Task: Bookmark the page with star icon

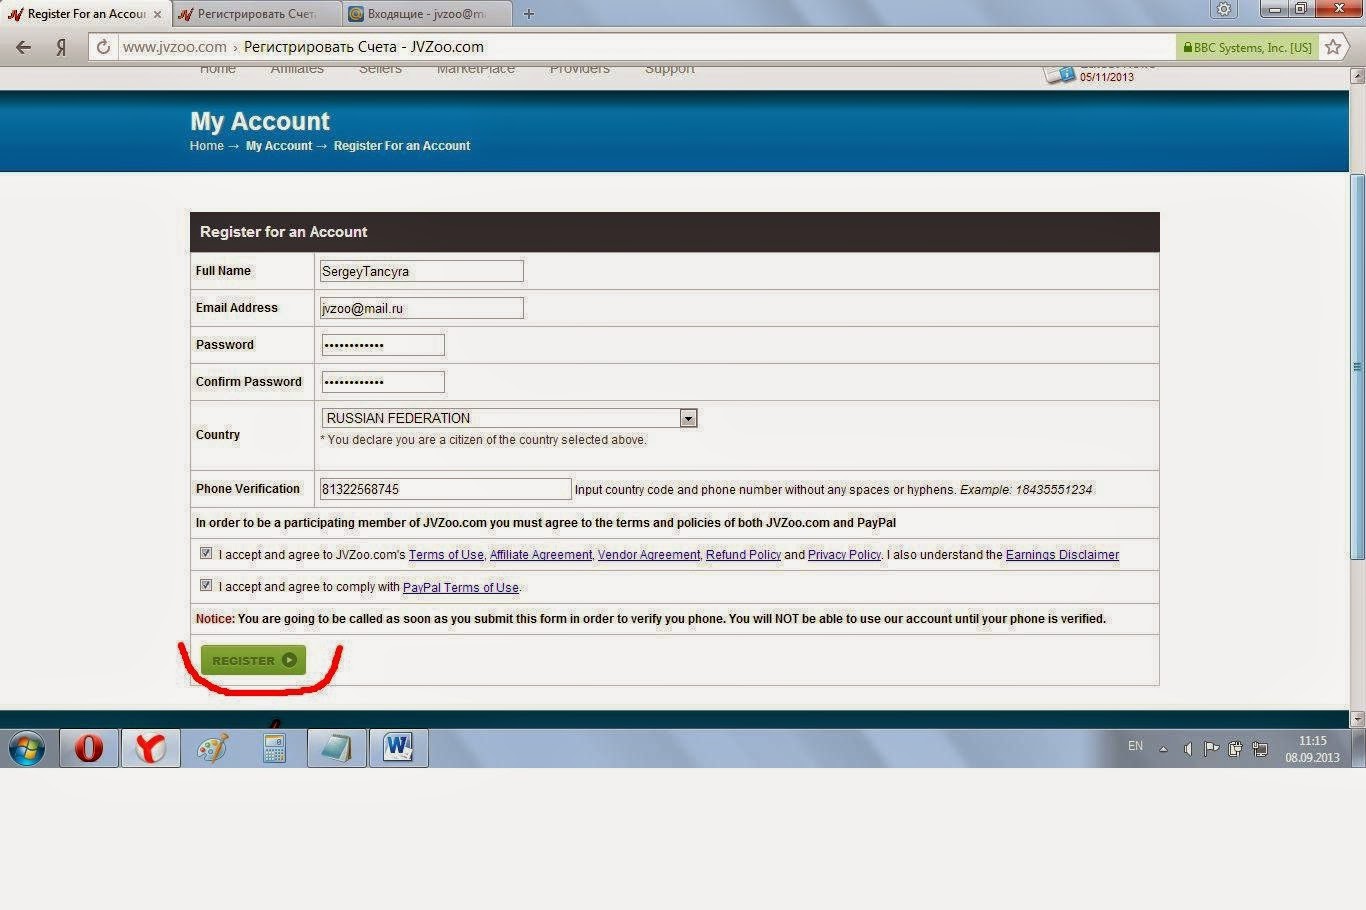Action: pos(1333,47)
